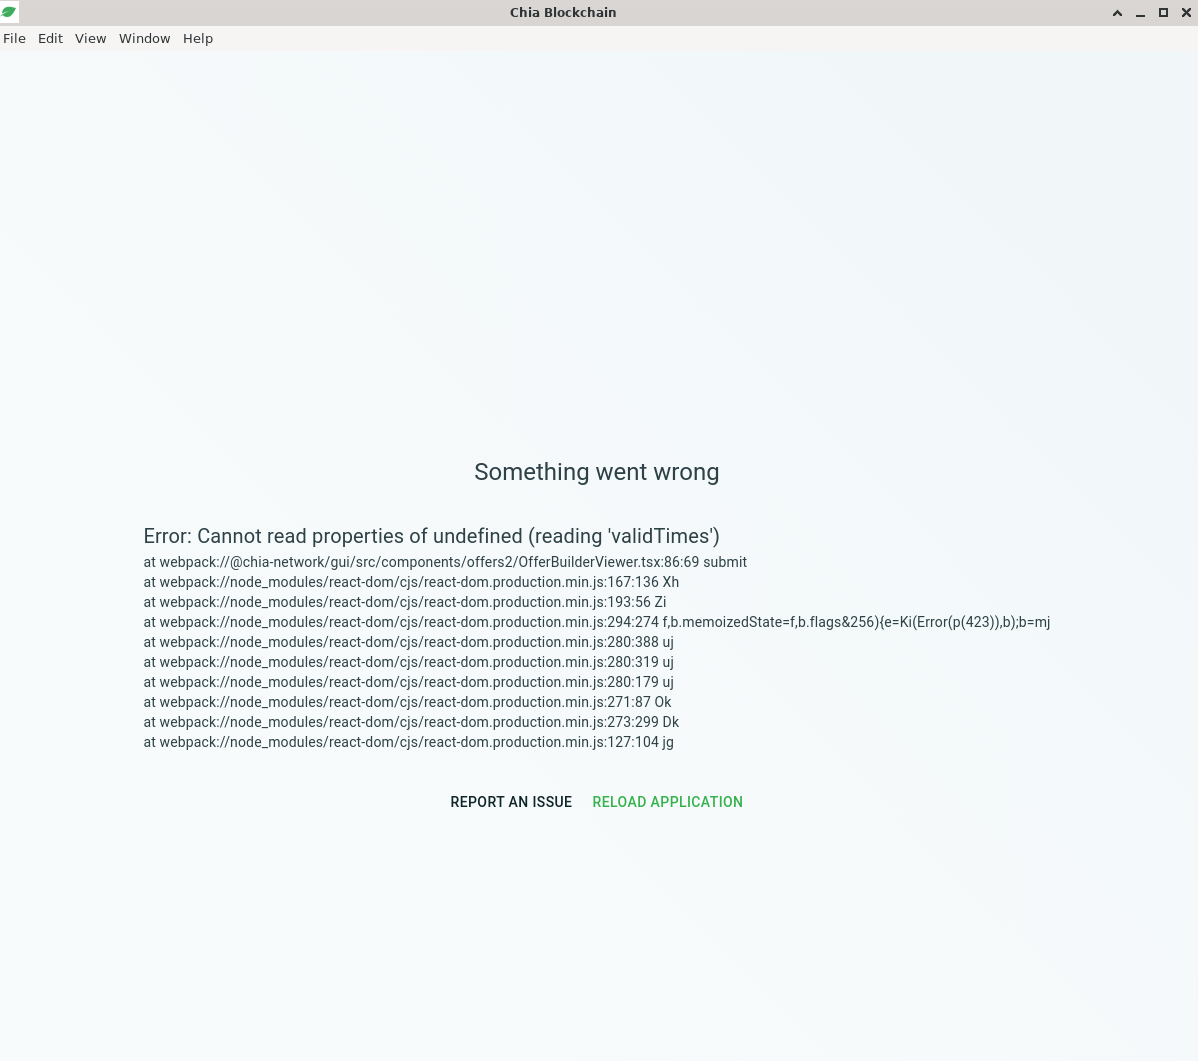The height and width of the screenshot is (1061, 1198).
Task: Click the final stack line ending in '127:104 jg'
Action: 408,742
